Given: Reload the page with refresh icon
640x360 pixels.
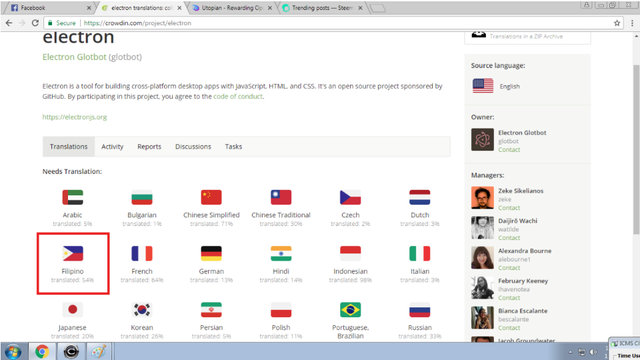Looking at the screenshot, I should pyautogui.click(x=35, y=23).
